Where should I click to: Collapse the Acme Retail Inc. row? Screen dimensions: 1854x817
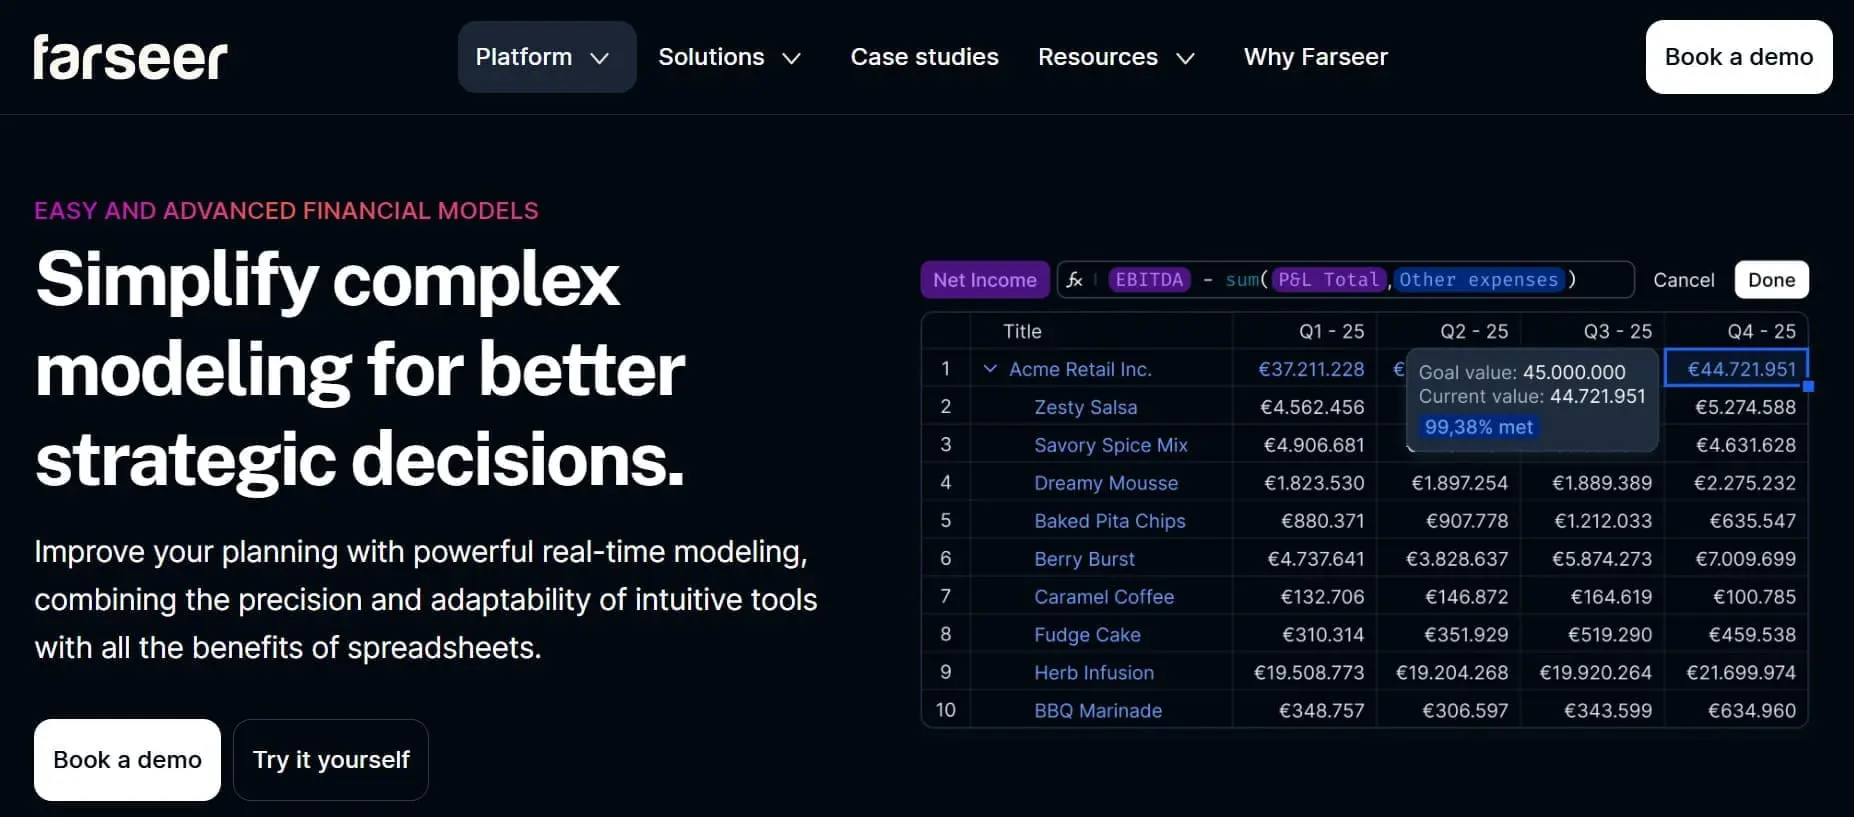tap(990, 368)
